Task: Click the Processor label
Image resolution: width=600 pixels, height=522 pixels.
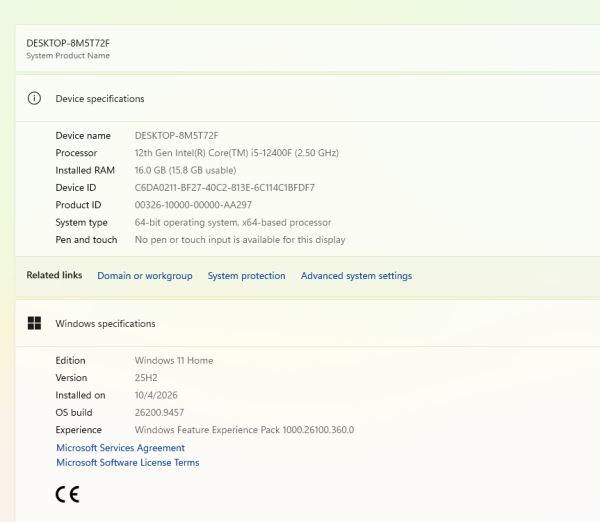Action: (x=76, y=153)
